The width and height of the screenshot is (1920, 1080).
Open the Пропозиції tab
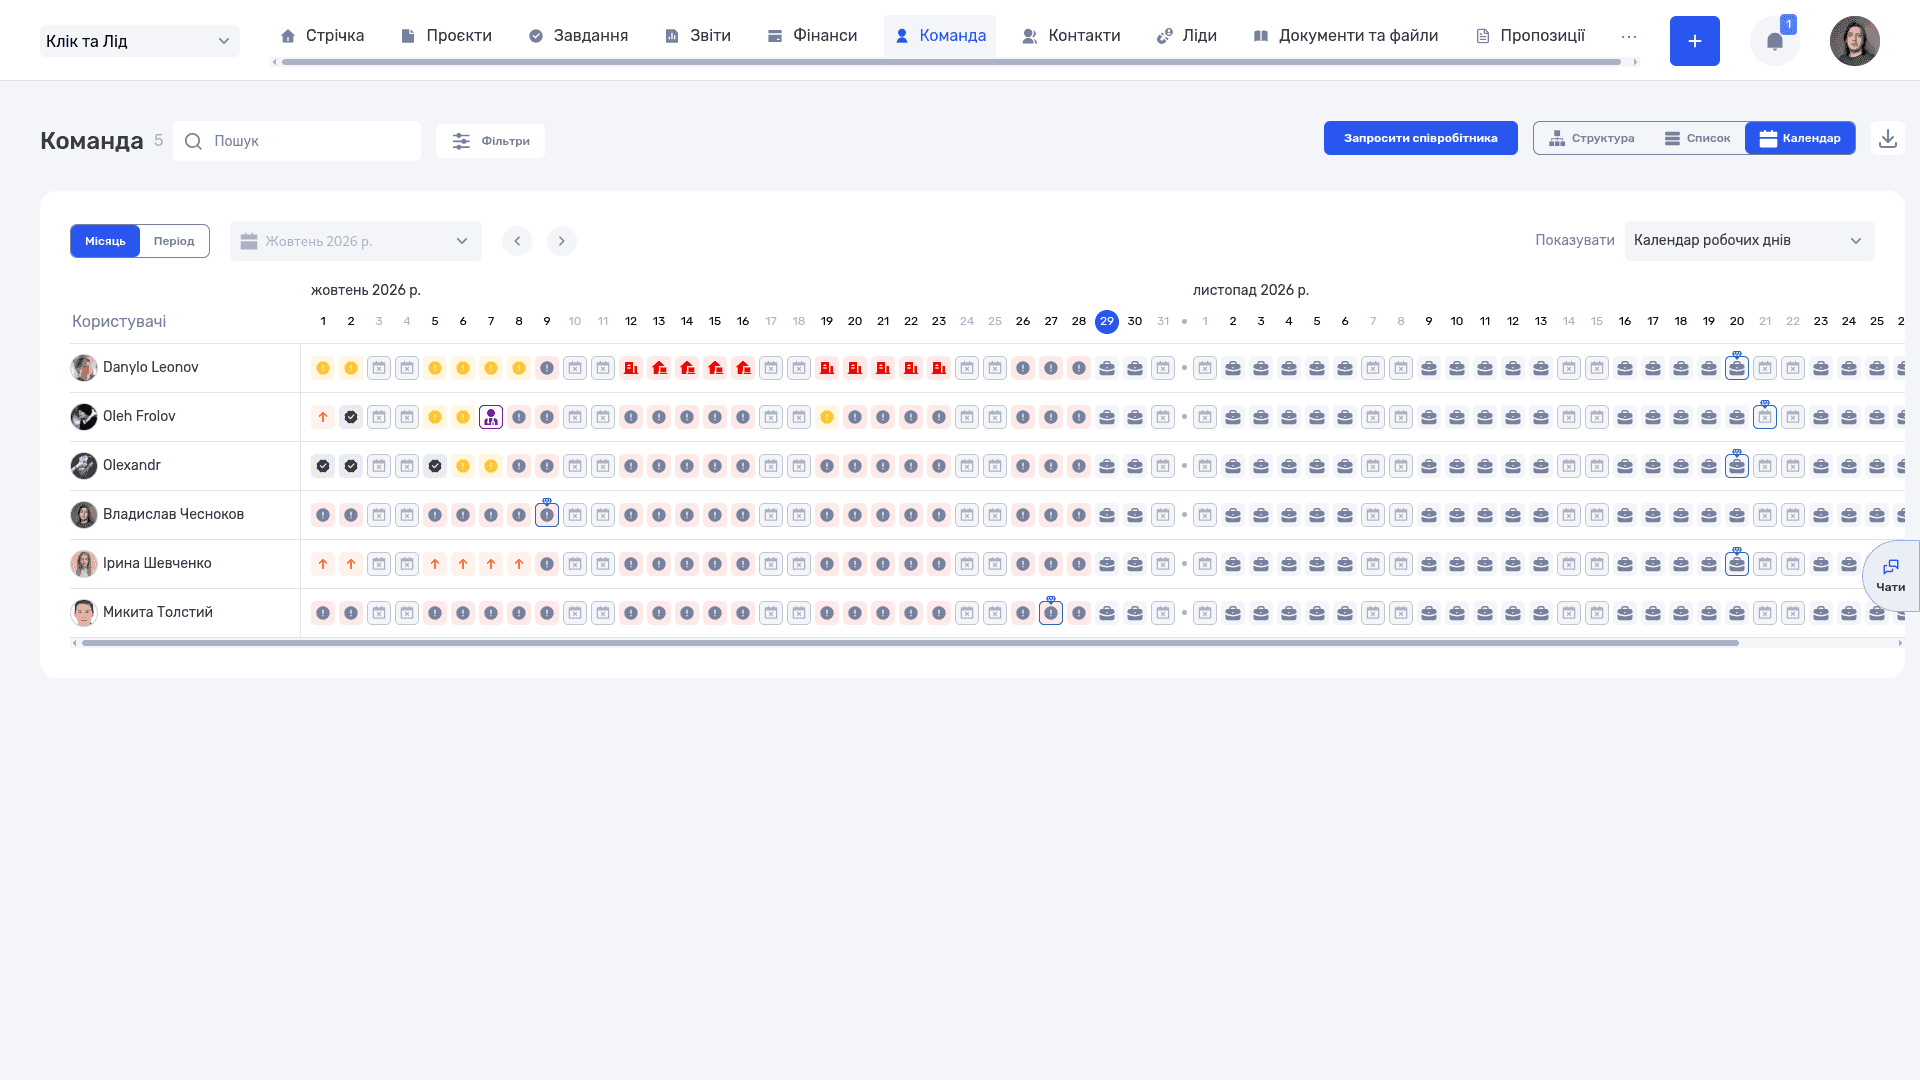pyautogui.click(x=1531, y=36)
